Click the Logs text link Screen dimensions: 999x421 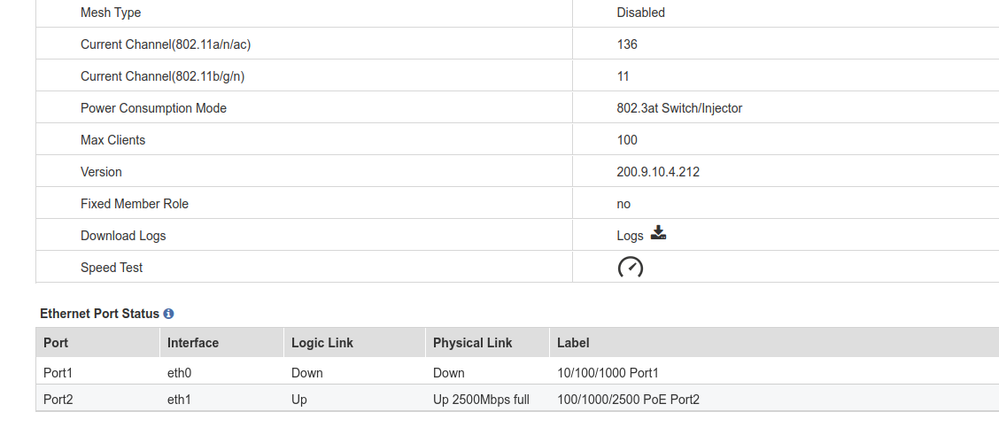(x=630, y=236)
